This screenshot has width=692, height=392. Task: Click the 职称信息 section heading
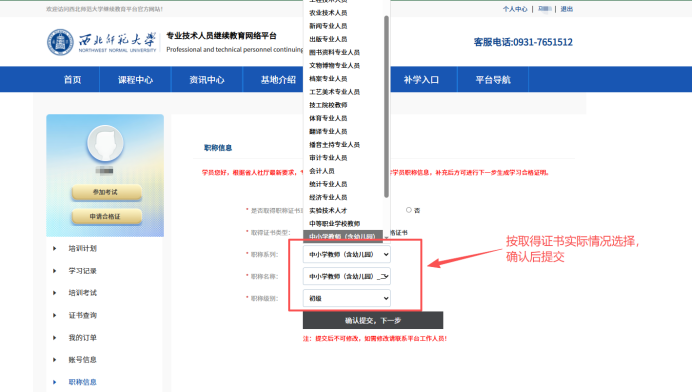coord(218,148)
